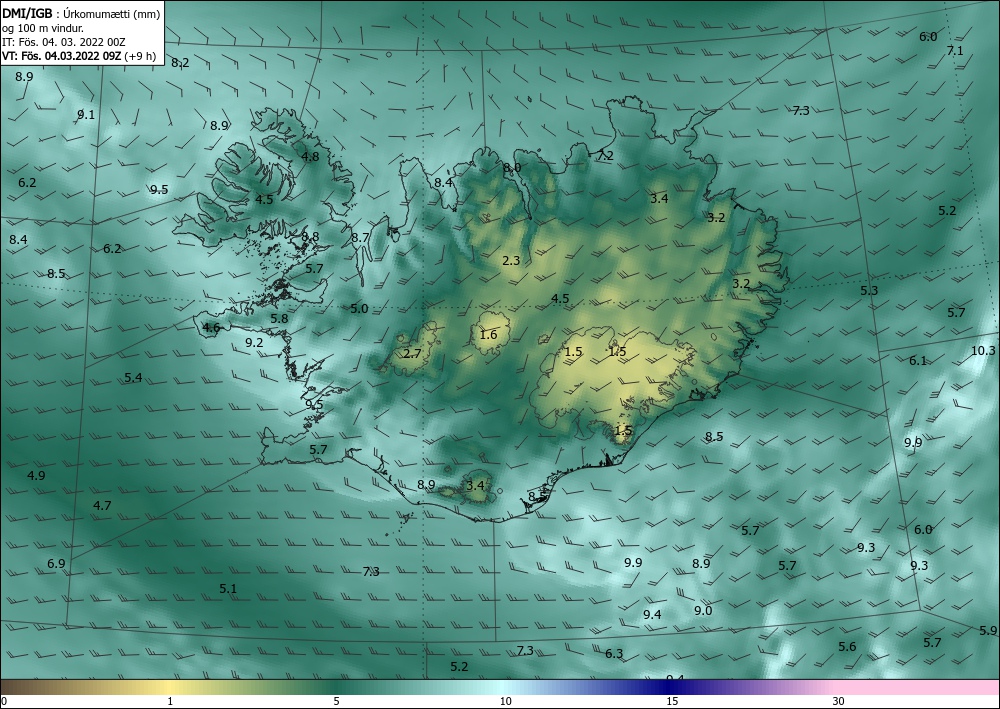This screenshot has height=709, width=1000.
Task: Click the color scale label 1
Action: 170,701
